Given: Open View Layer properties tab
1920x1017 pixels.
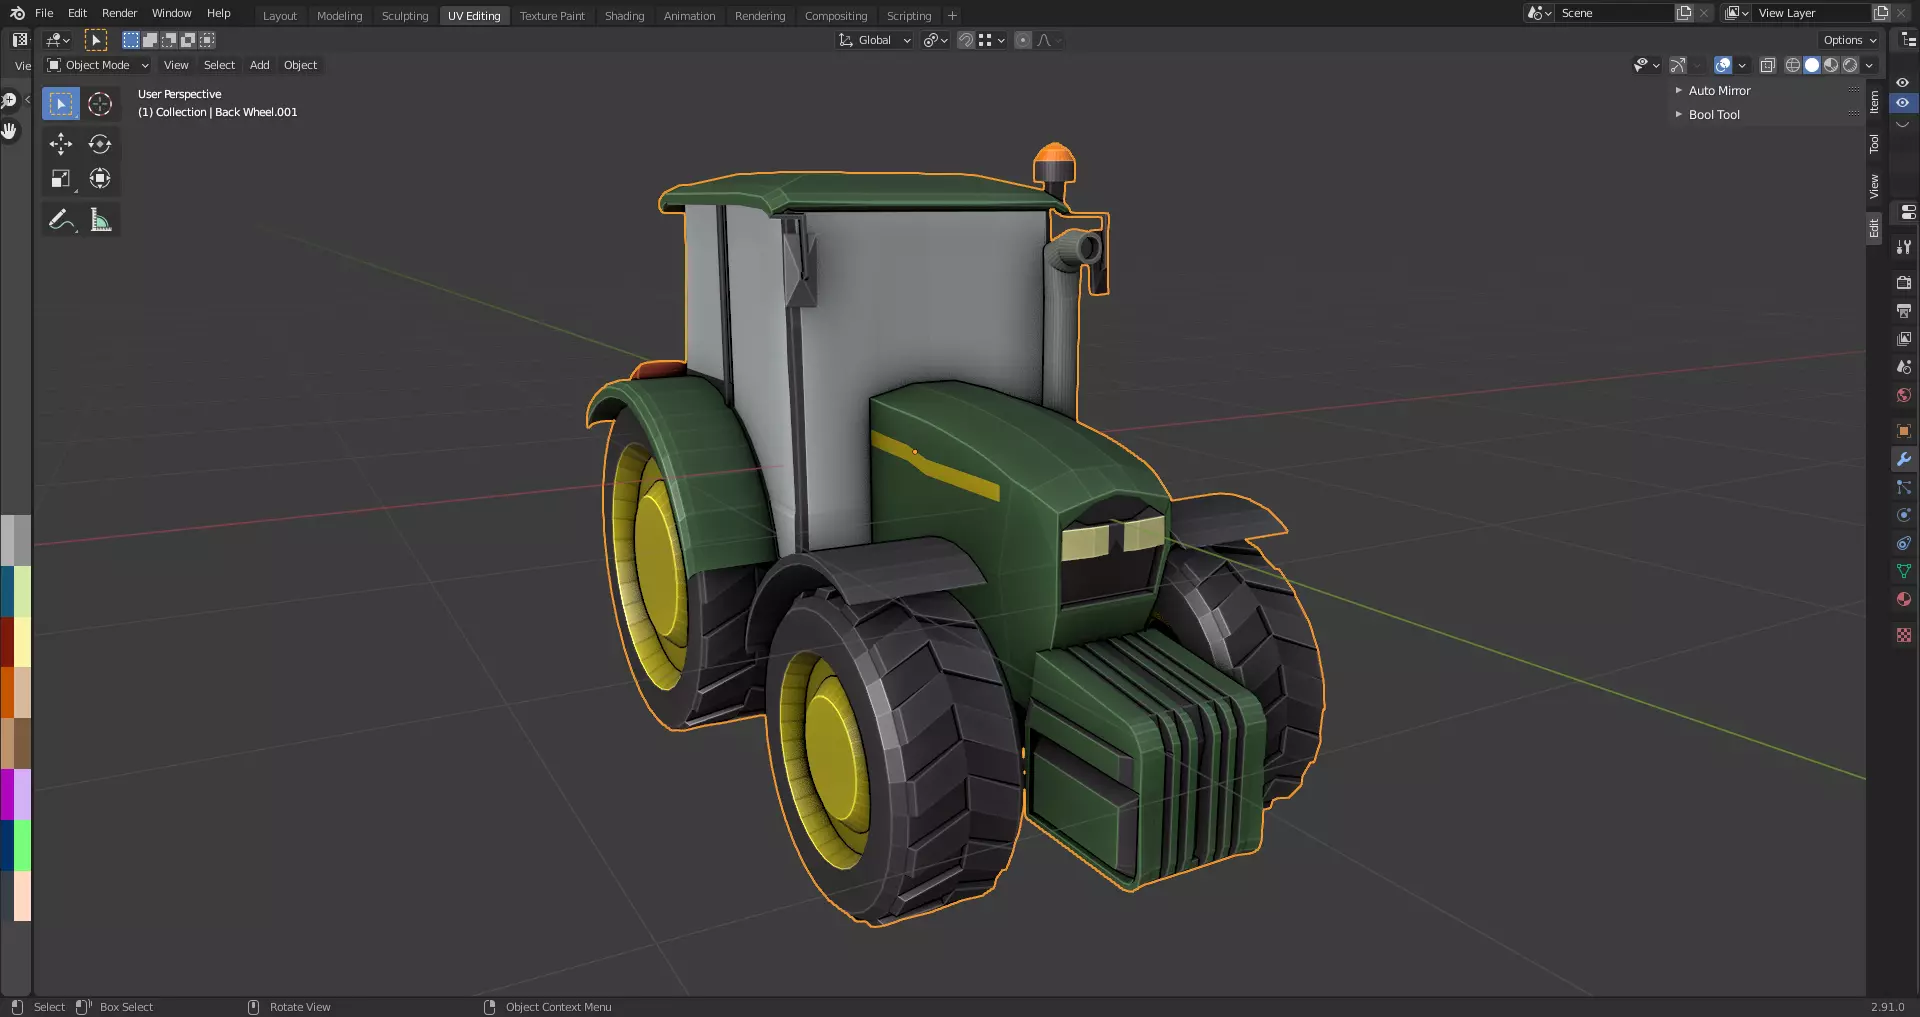Looking at the screenshot, I should click(x=1904, y=339).
